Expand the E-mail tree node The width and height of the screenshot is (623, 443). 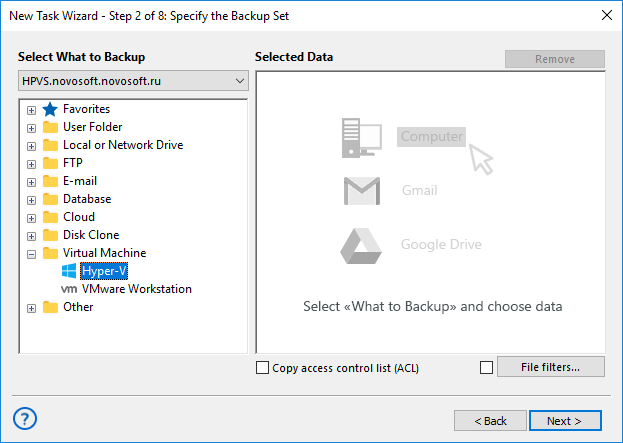coord(31,182)
